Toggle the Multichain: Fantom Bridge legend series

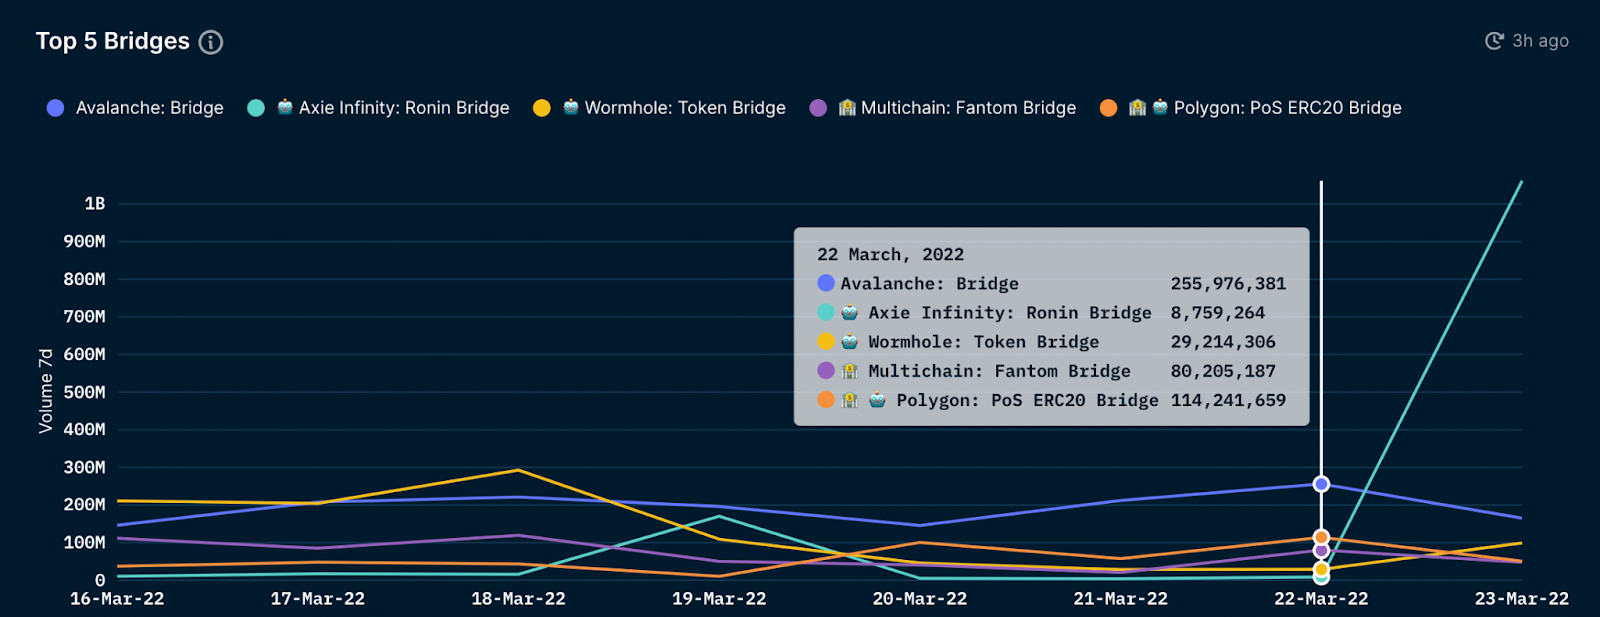(x=942, y=108)
